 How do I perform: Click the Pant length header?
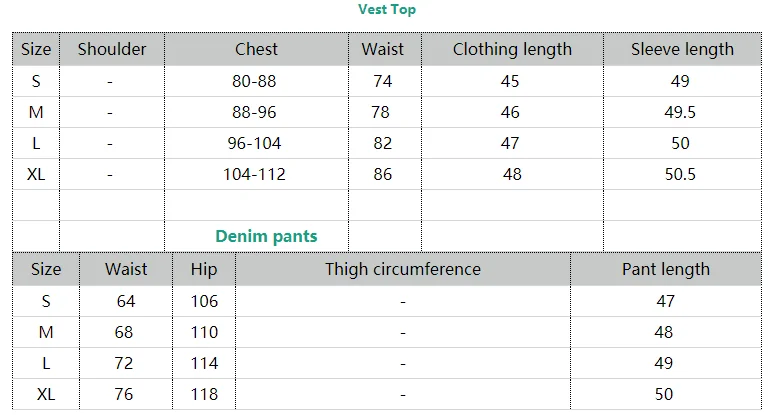[x=666, y=269]
